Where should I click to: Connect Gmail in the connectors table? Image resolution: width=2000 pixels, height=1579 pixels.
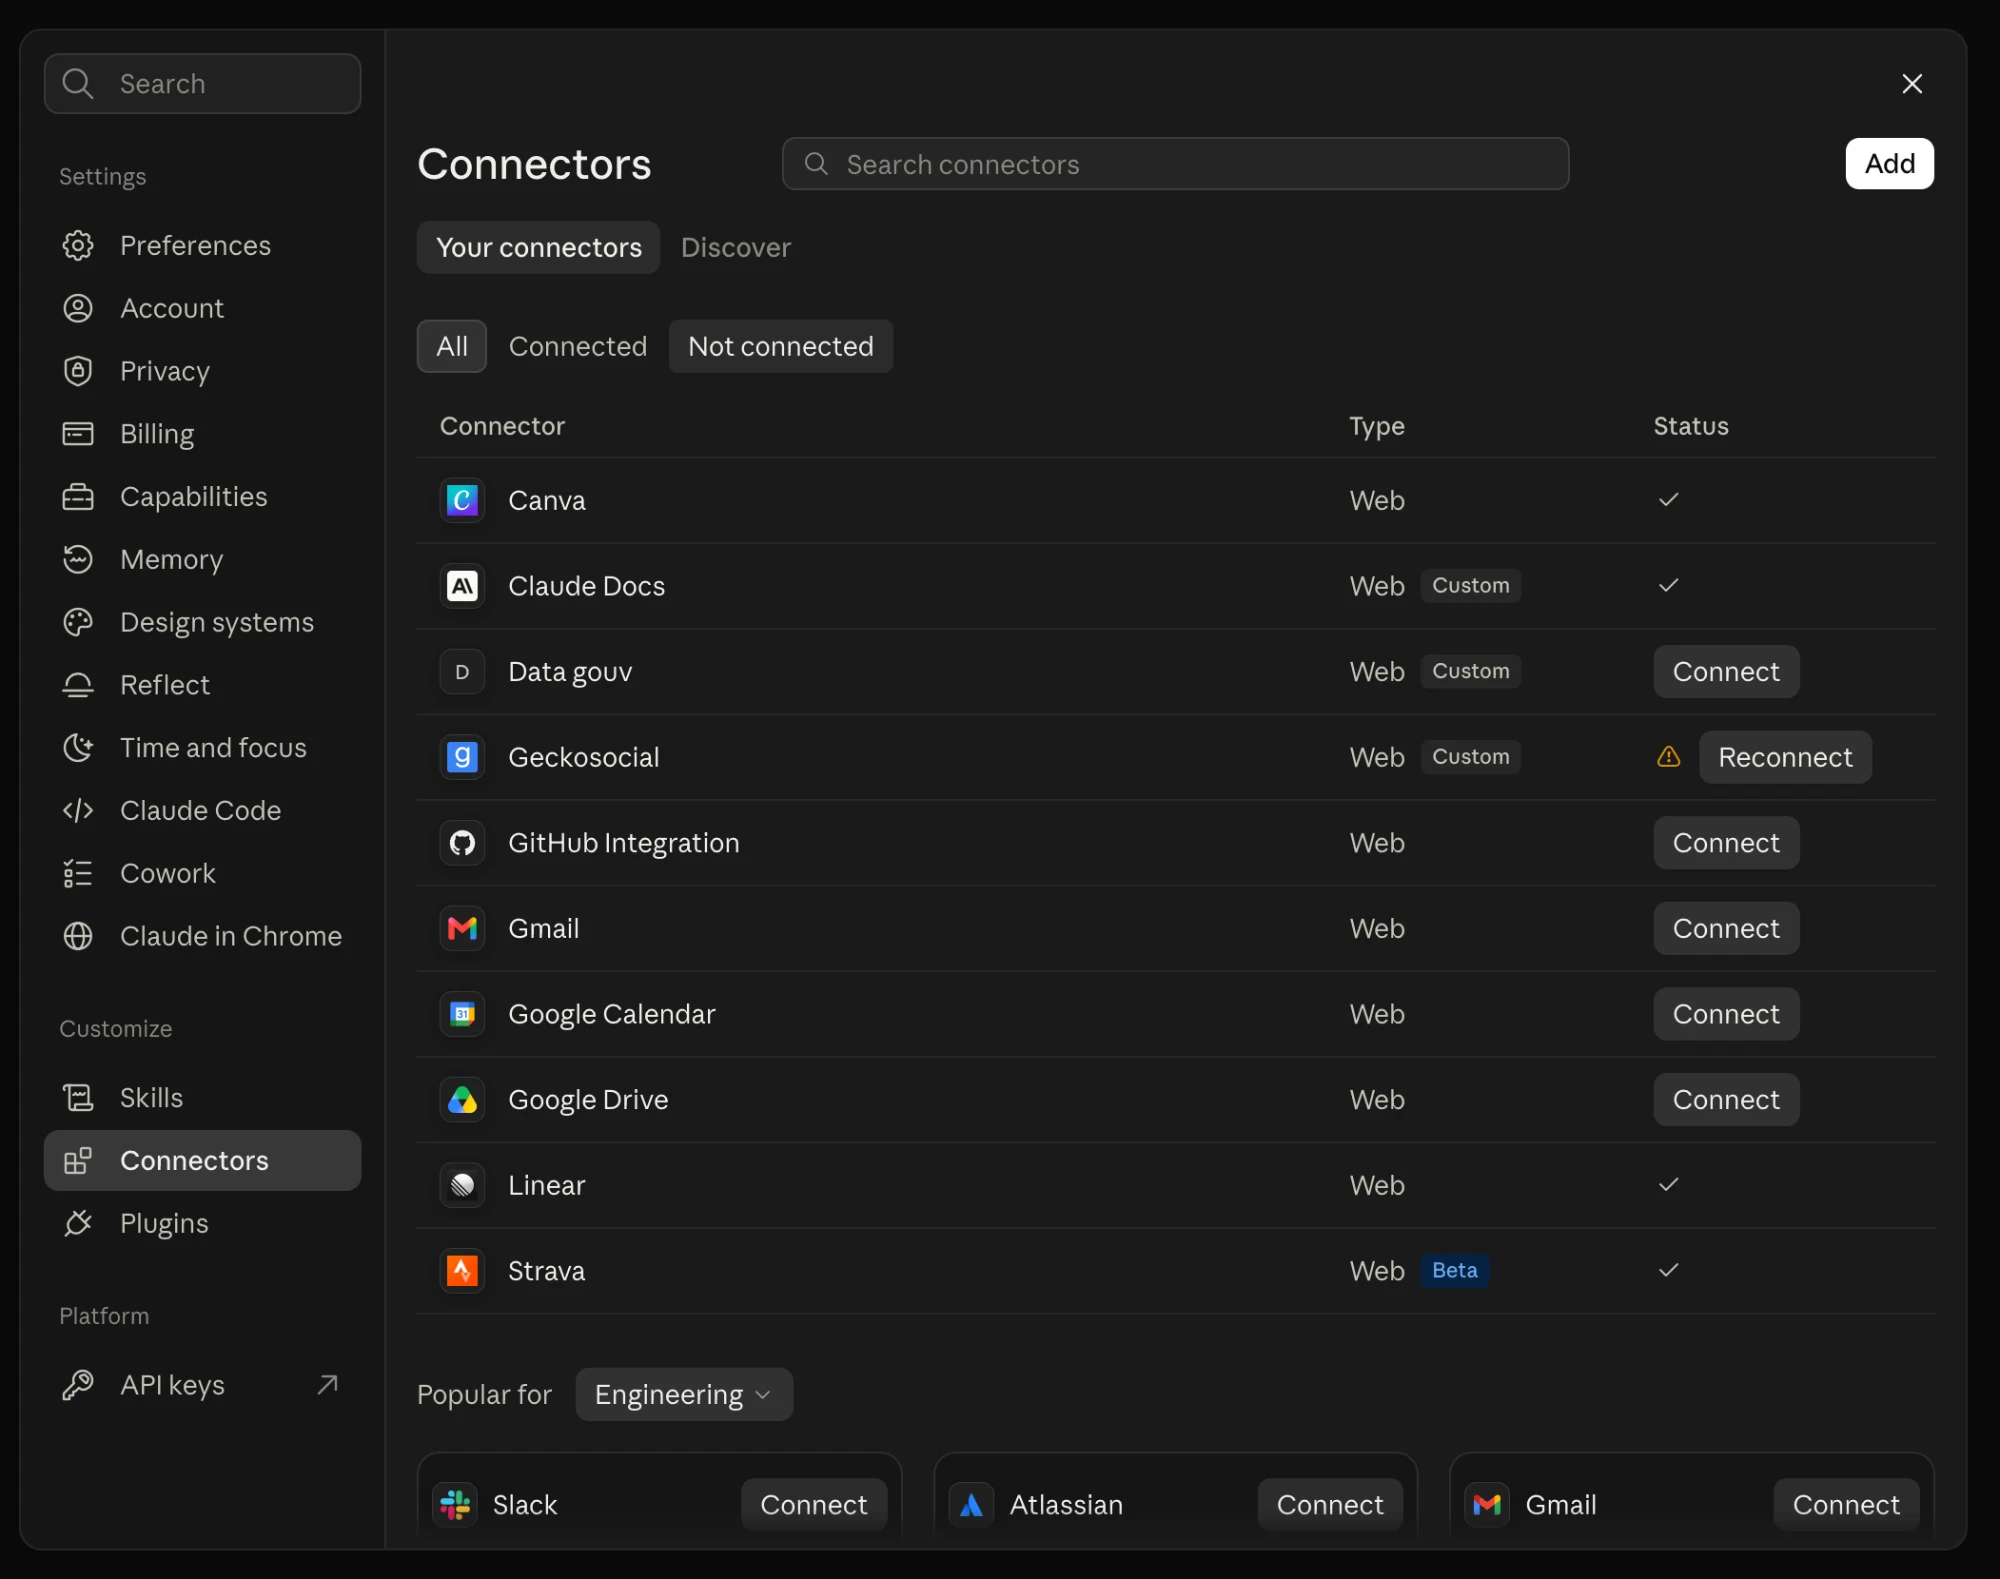pyautogui.click(x=1726, y=929)
